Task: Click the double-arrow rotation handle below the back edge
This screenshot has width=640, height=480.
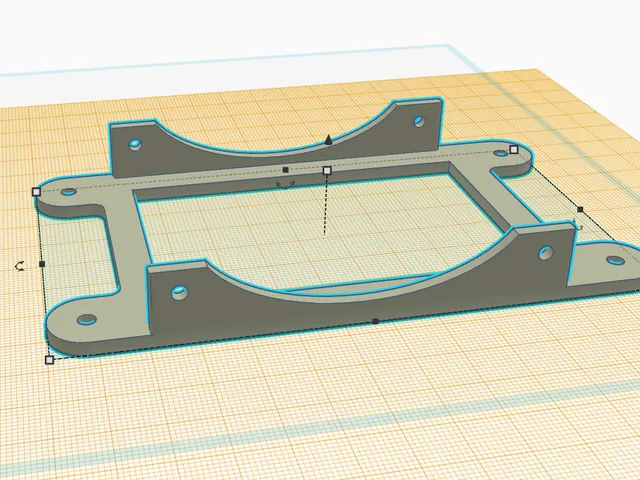Action: (285, 185)
